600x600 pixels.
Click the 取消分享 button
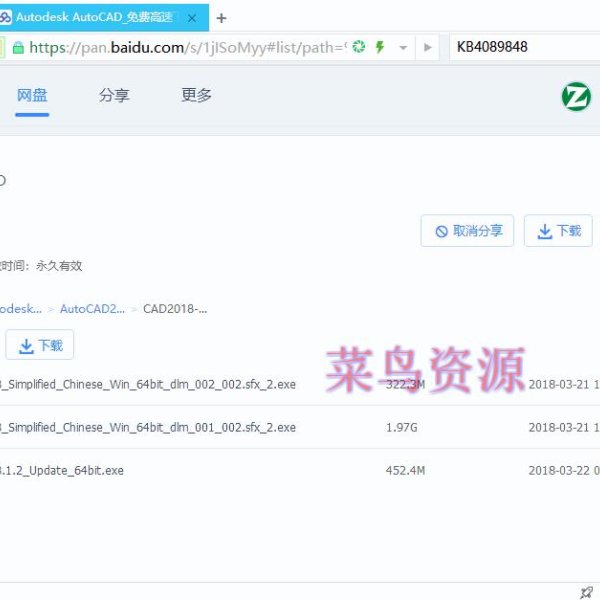(467, 231)
